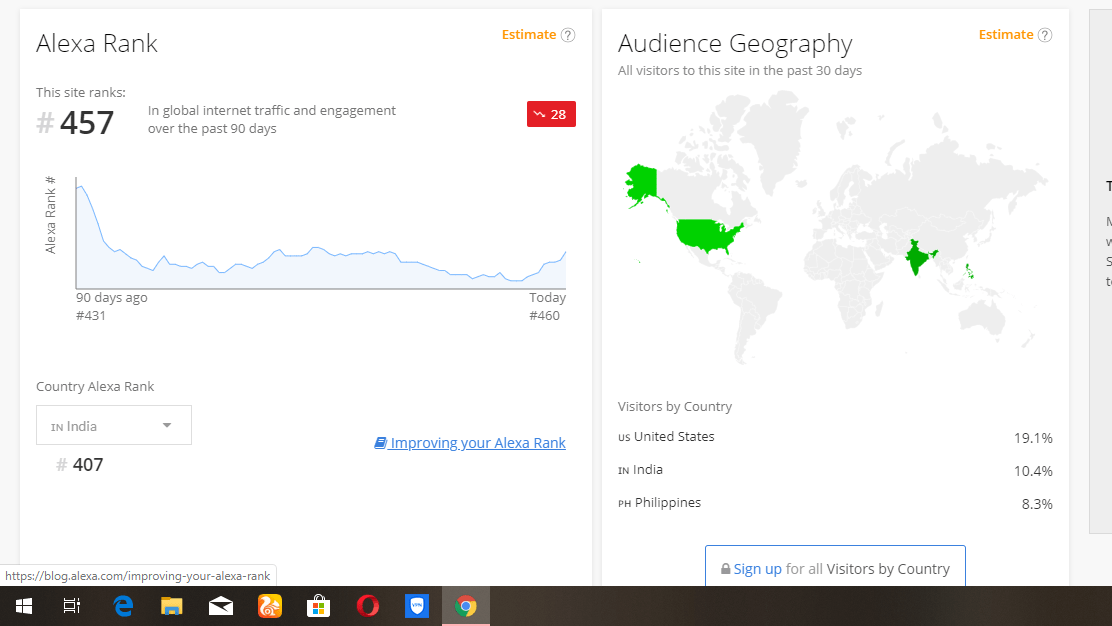Click Estimate in the Audience Geography panel
The height and width of the screenshot is (626, 1112).
coord(1007,34)
